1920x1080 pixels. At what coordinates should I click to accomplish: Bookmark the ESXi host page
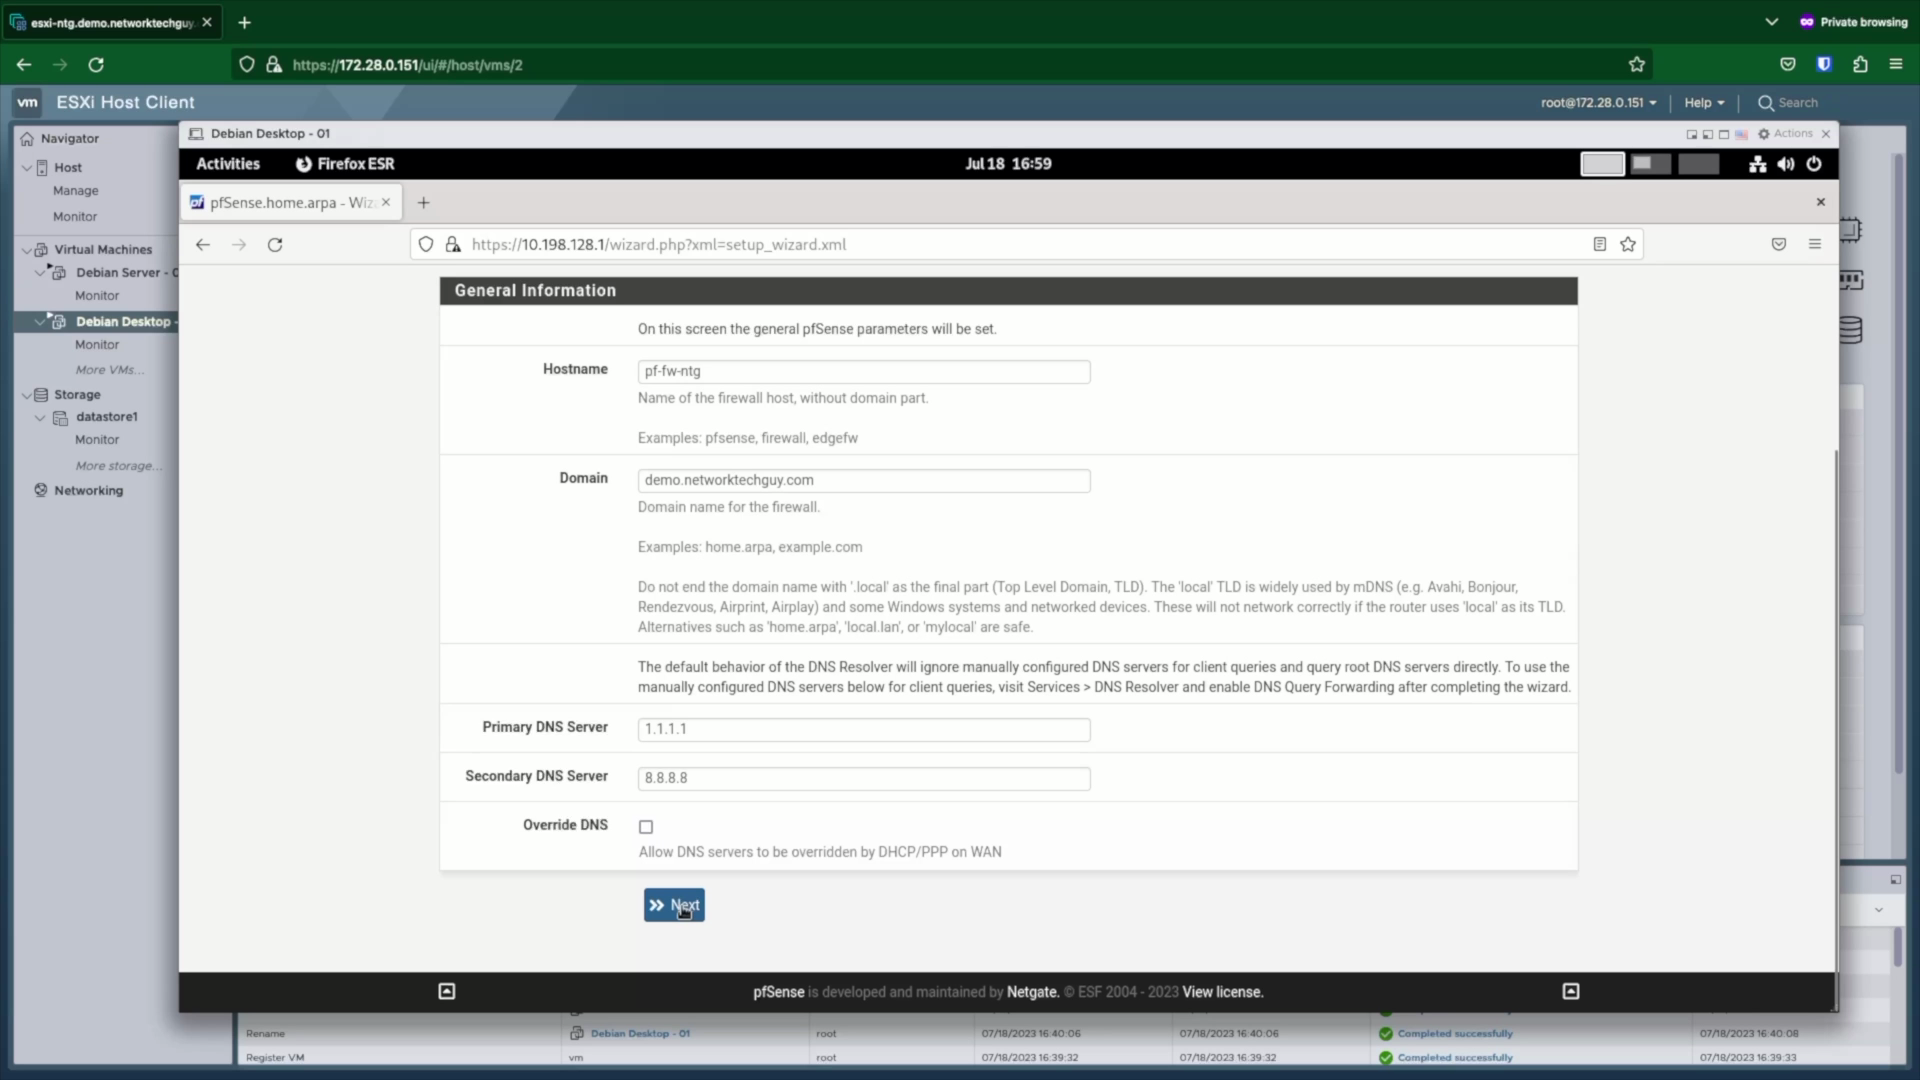pyautogui.click(x=1637, y=65)
